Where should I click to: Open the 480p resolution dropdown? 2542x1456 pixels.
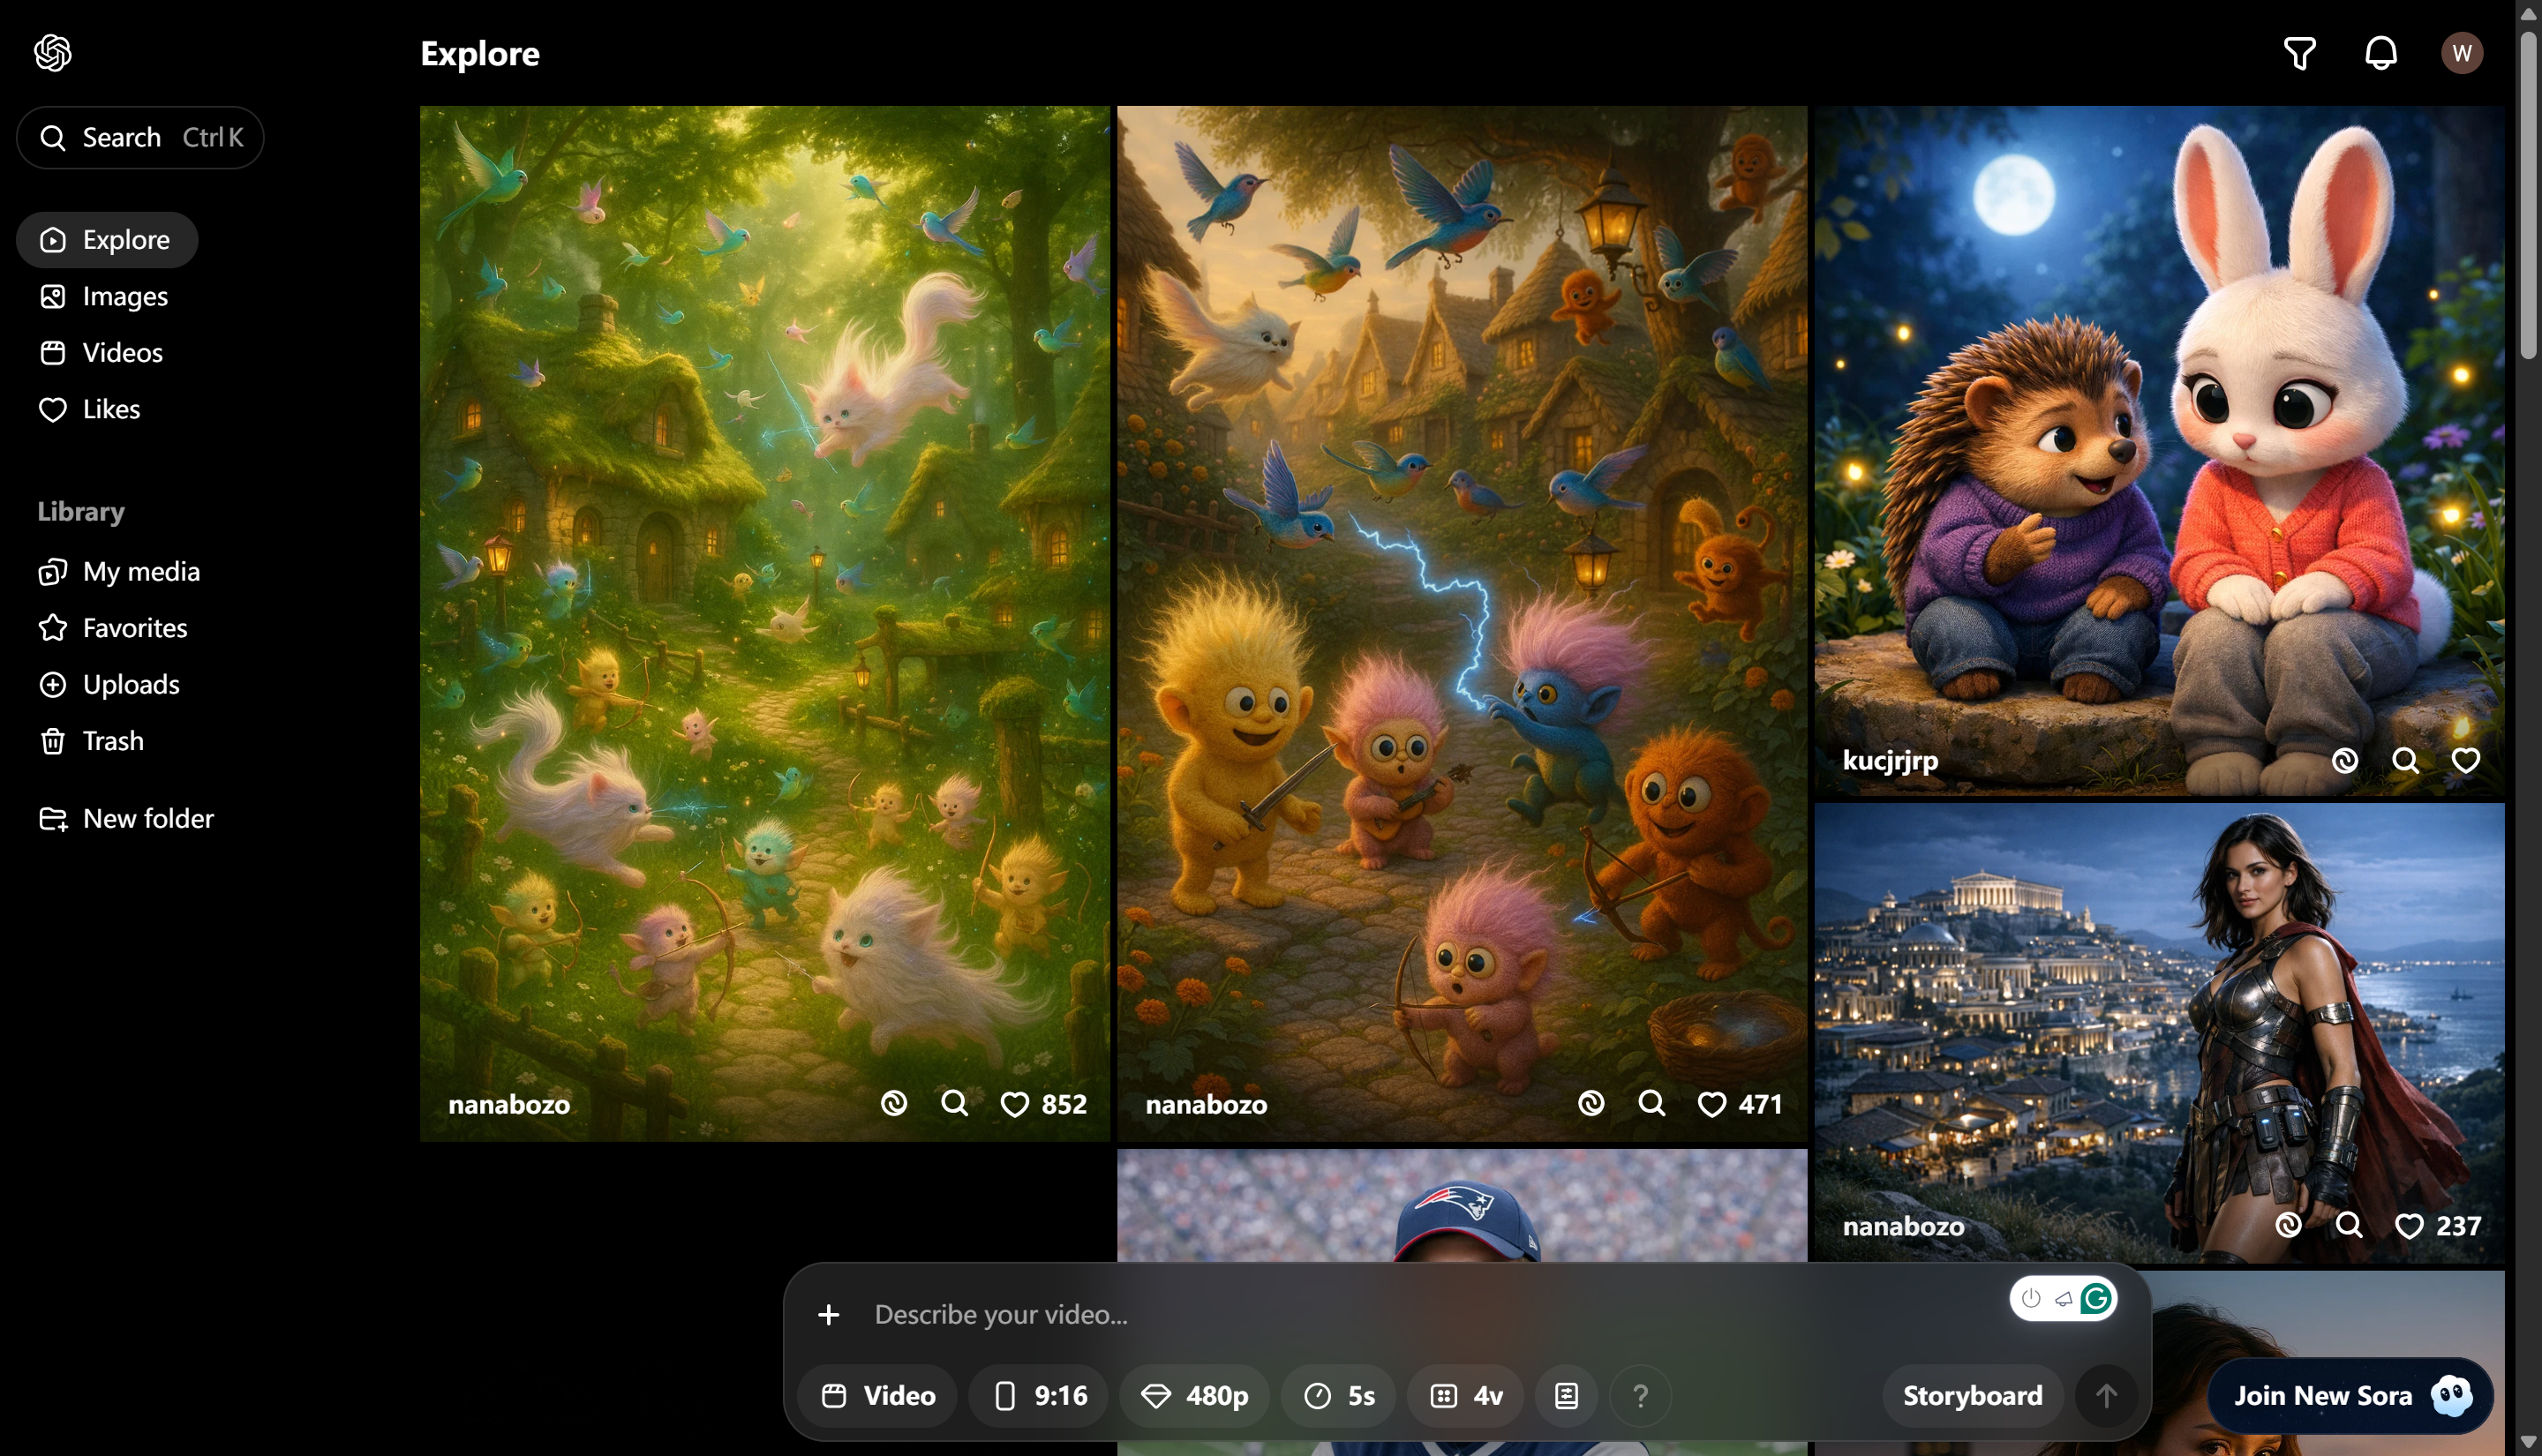point(1195,1395)
